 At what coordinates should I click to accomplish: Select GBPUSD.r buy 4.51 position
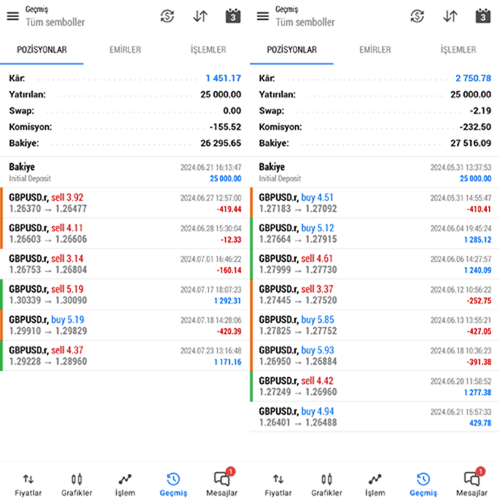click(375, 203)
